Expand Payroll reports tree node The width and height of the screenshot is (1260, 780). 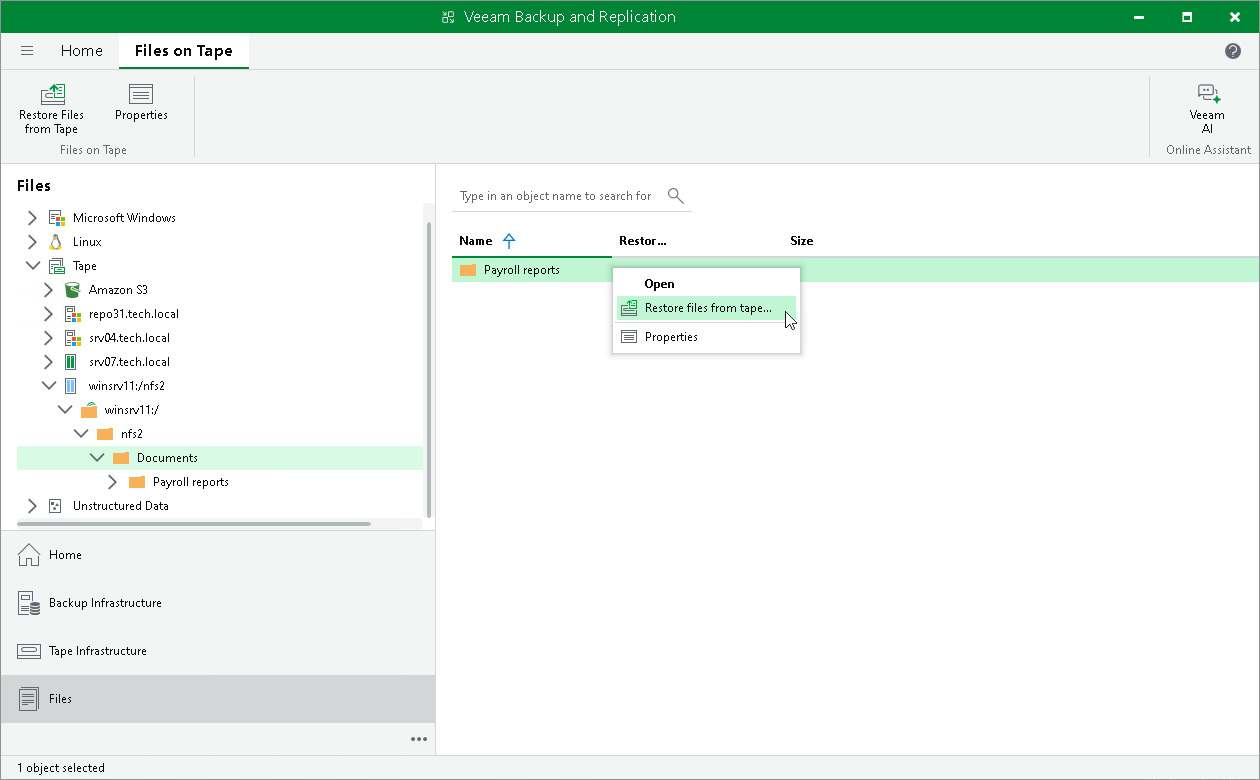112,481
